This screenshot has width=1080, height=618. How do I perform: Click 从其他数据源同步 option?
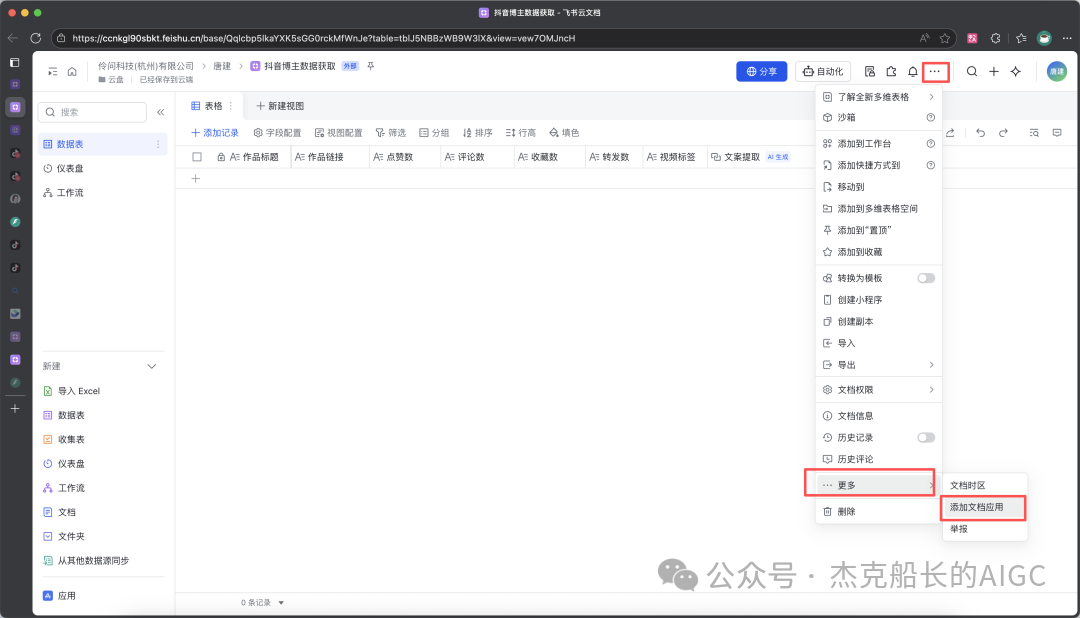pyautogui.click(x=86, y=561)
